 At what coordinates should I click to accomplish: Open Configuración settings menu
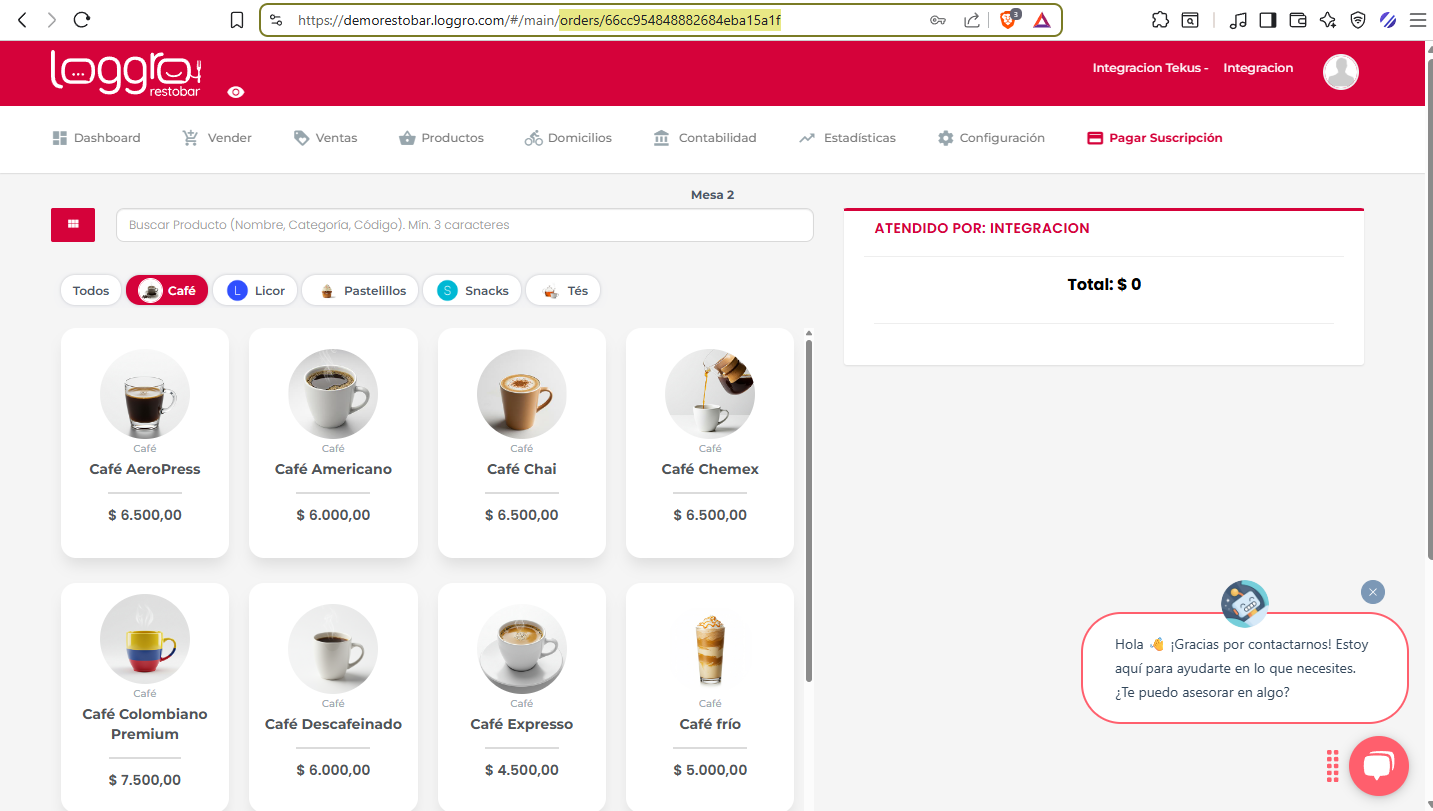tap(991, 138)
